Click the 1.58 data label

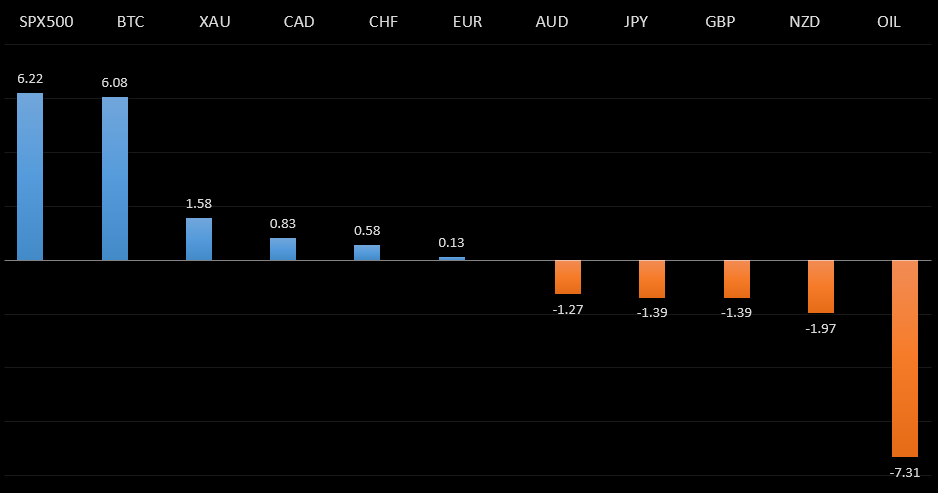click(199, 203)
